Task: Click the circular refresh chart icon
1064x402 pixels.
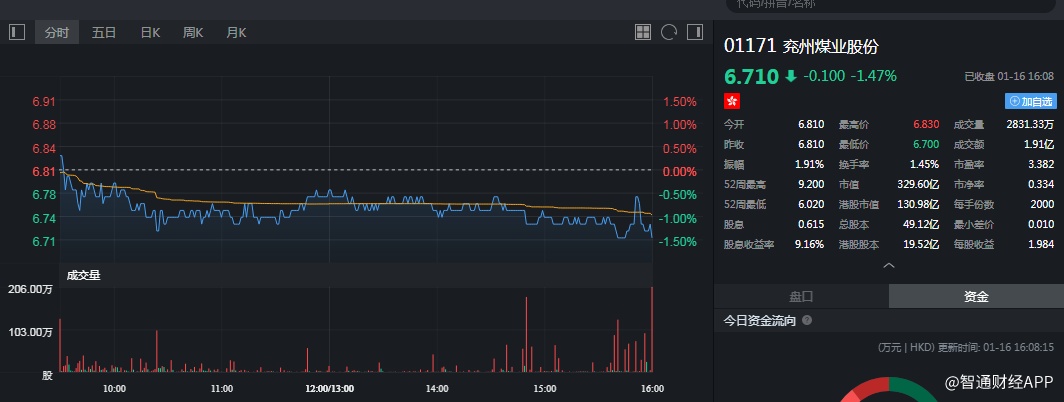Action: (669, 32)
